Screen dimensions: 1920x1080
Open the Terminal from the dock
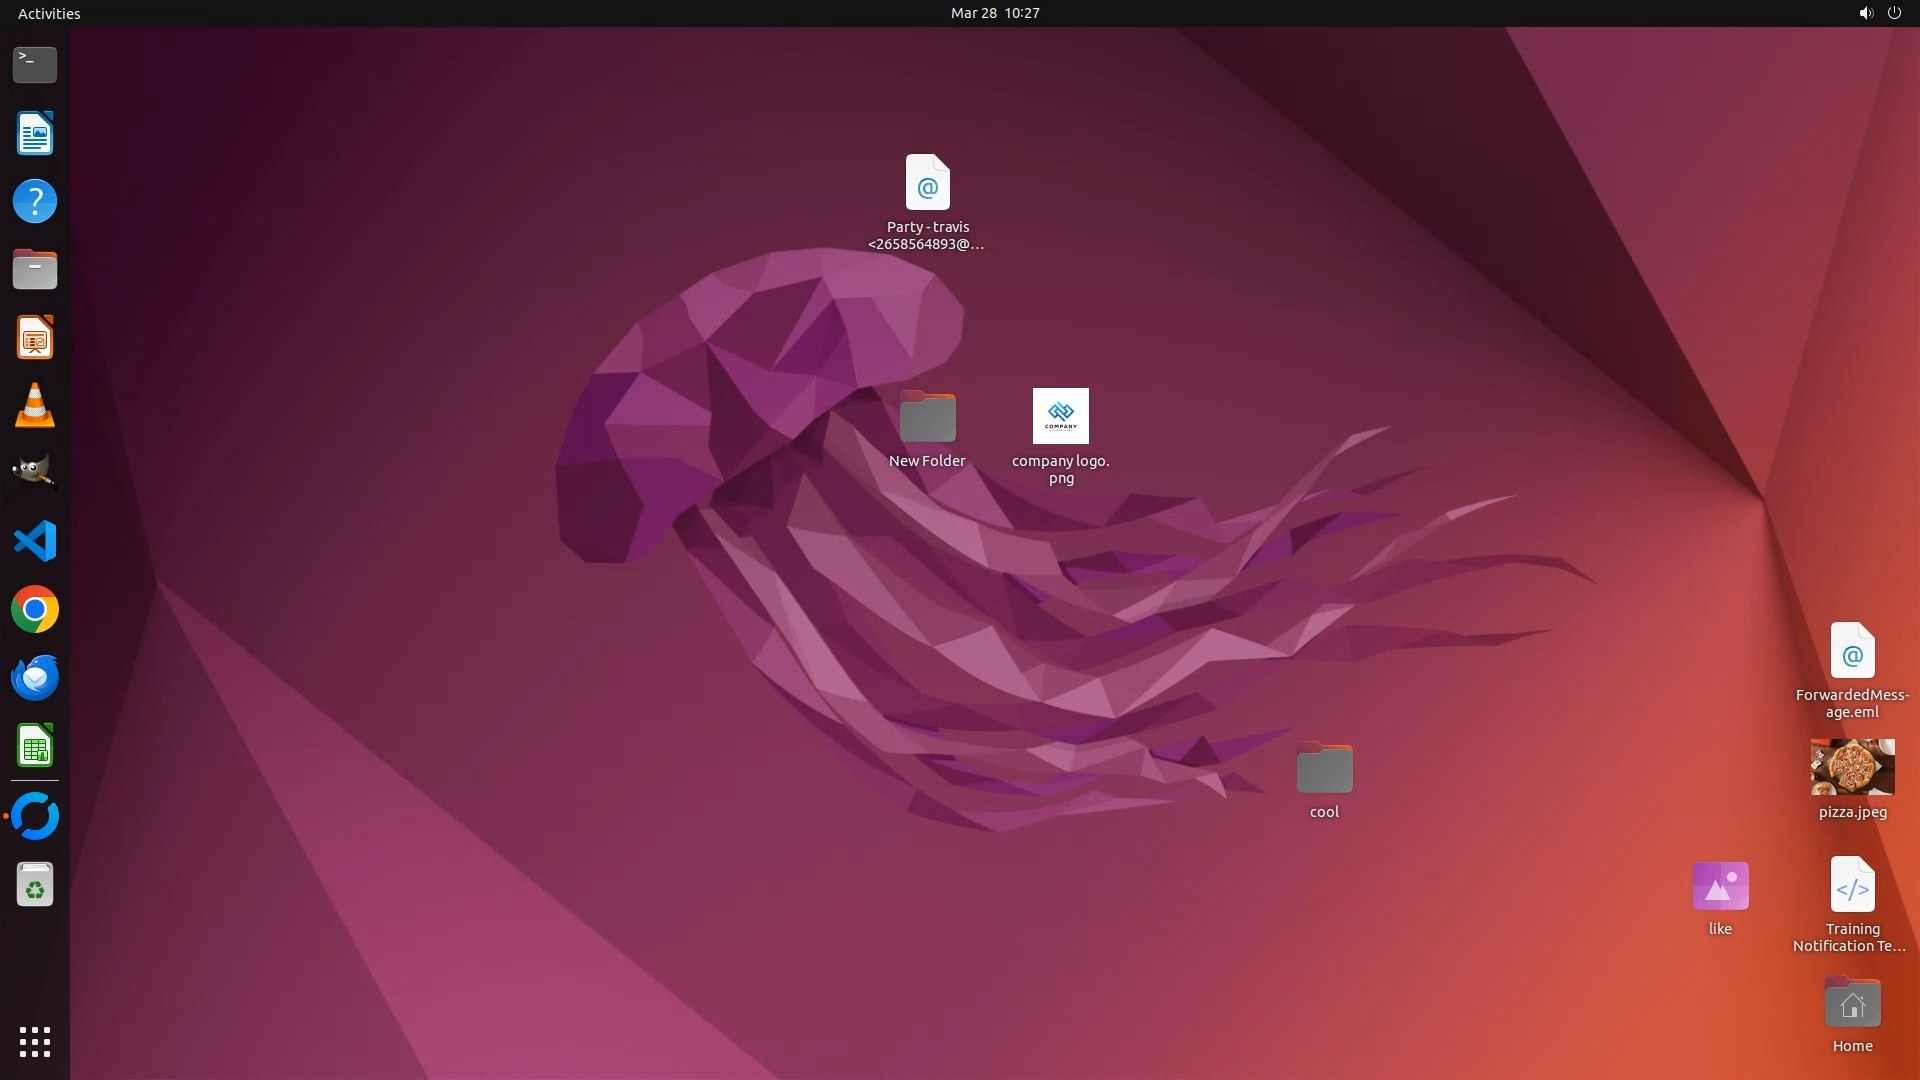35,65
